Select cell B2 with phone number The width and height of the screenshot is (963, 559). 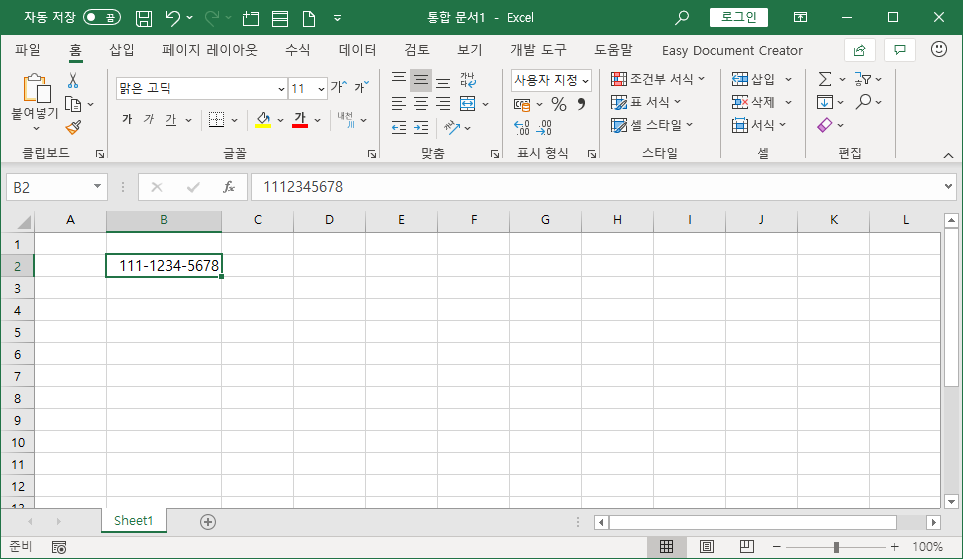coord(164,265)
